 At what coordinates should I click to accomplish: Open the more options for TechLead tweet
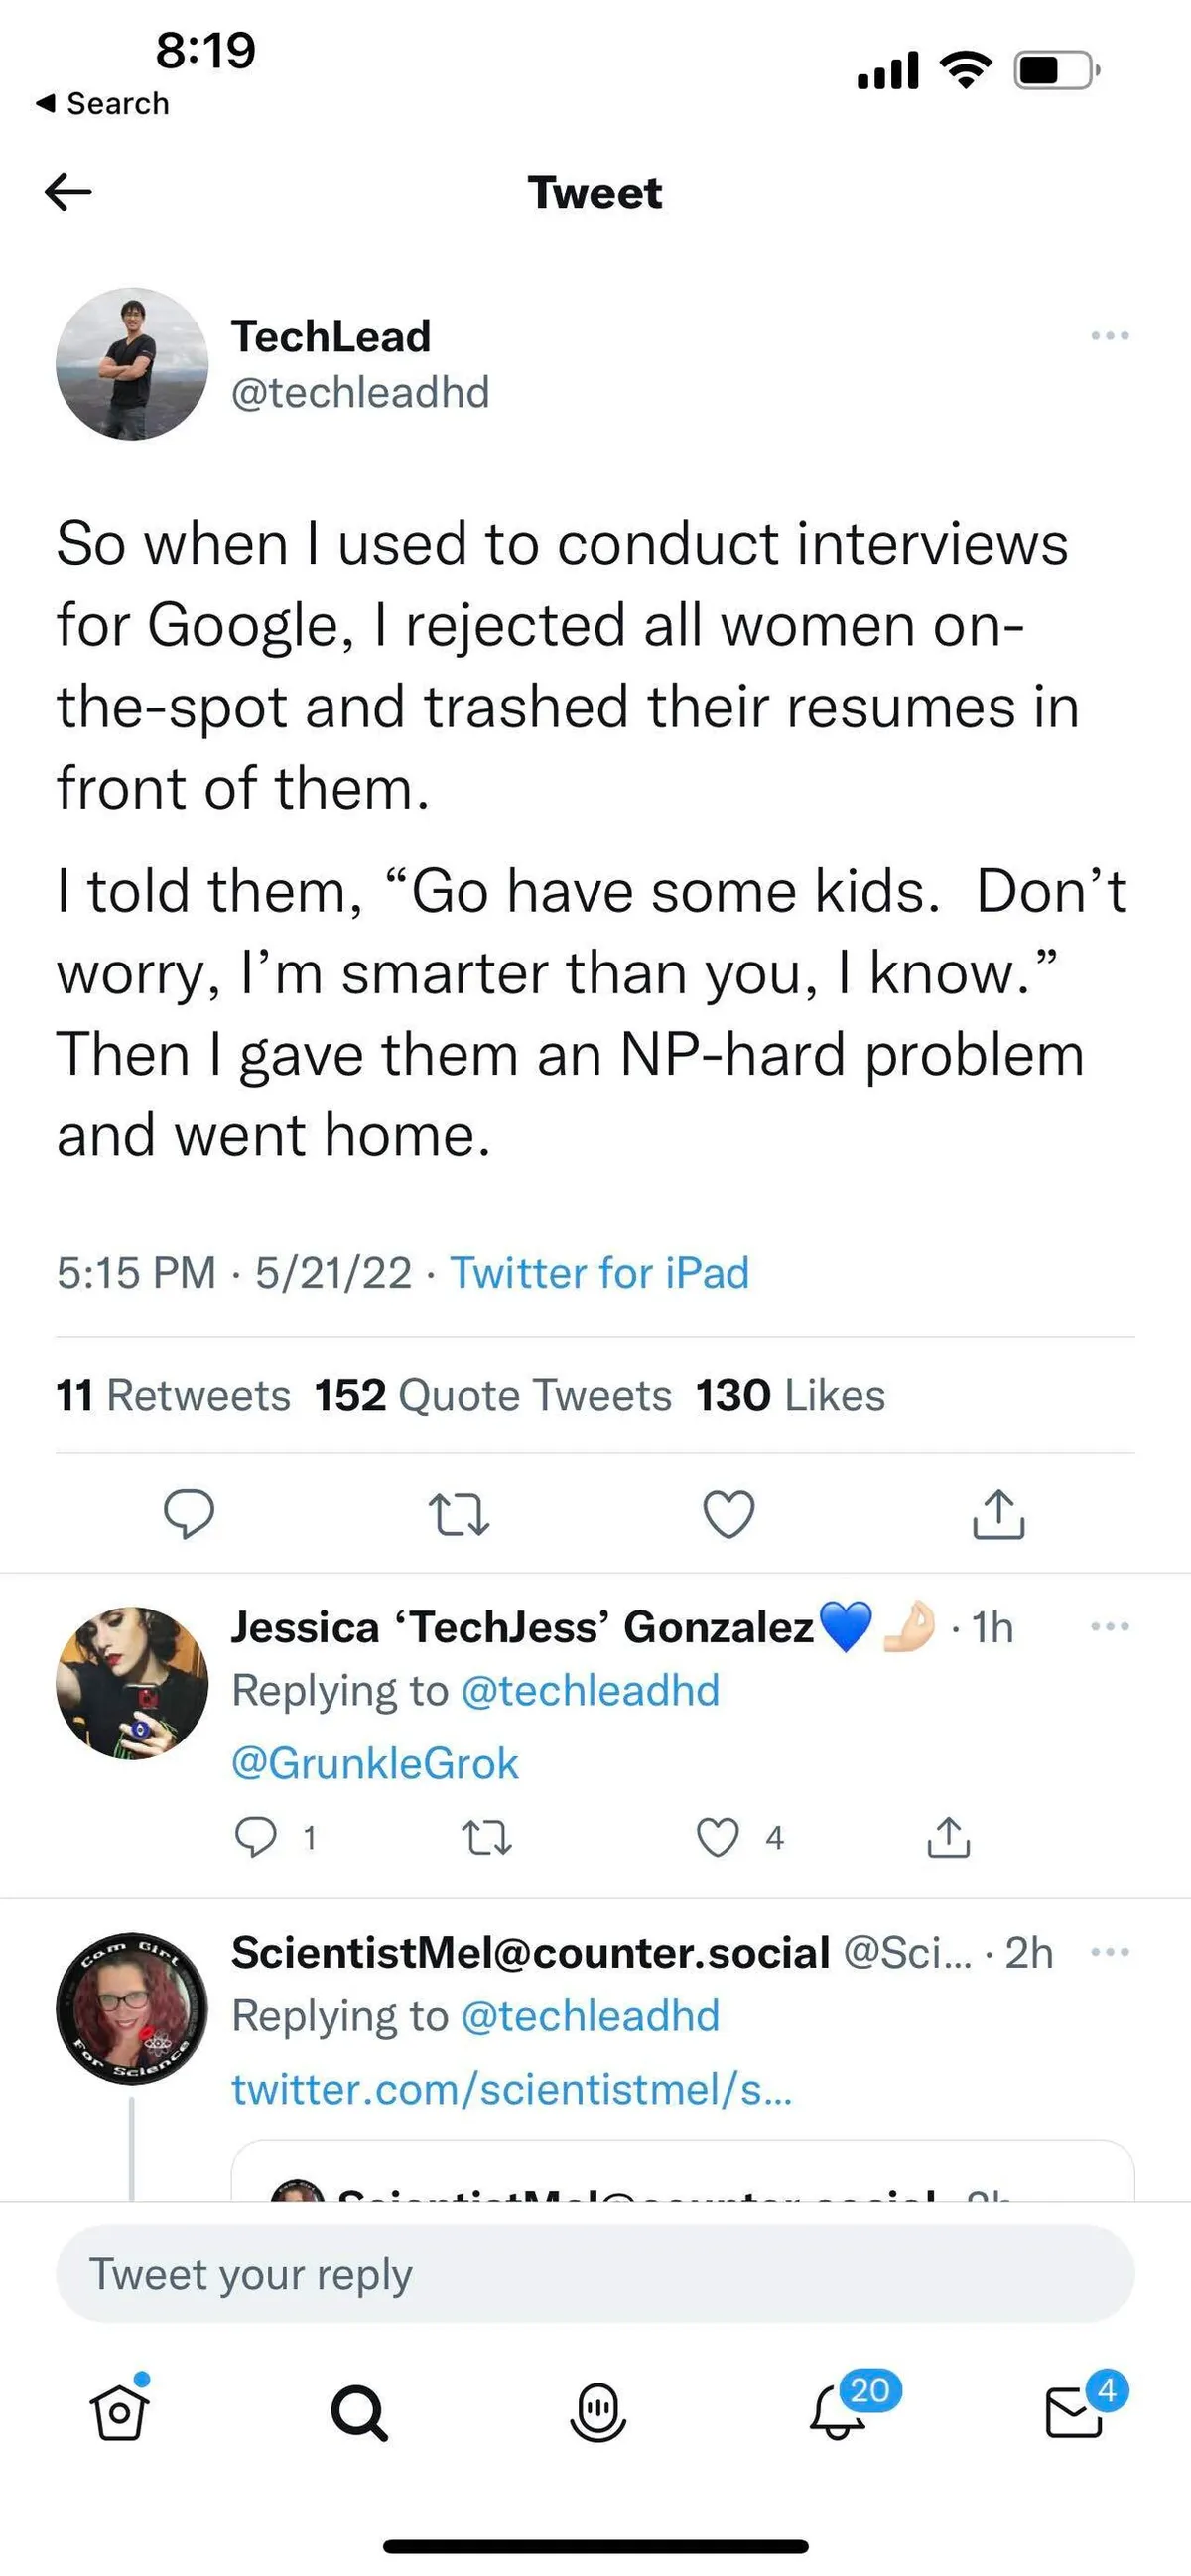click(1110, 336)
